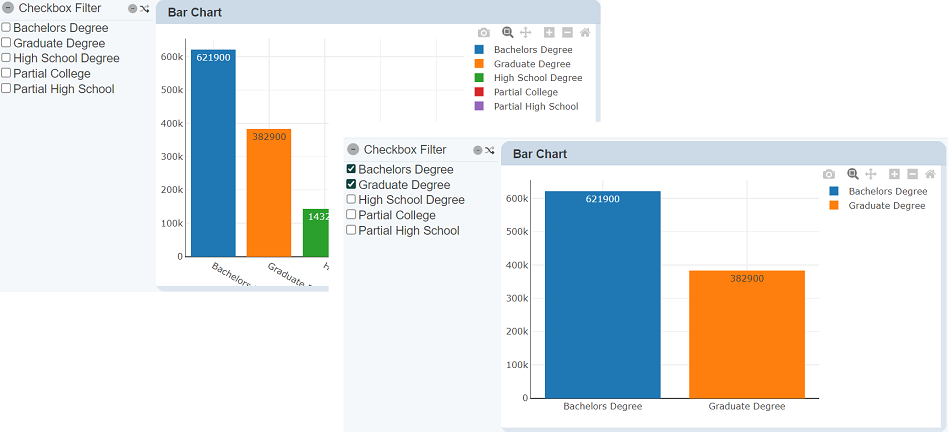Click the zoom in plus icon in two-bar chart
948x432 pixels.
click(894, 174)
